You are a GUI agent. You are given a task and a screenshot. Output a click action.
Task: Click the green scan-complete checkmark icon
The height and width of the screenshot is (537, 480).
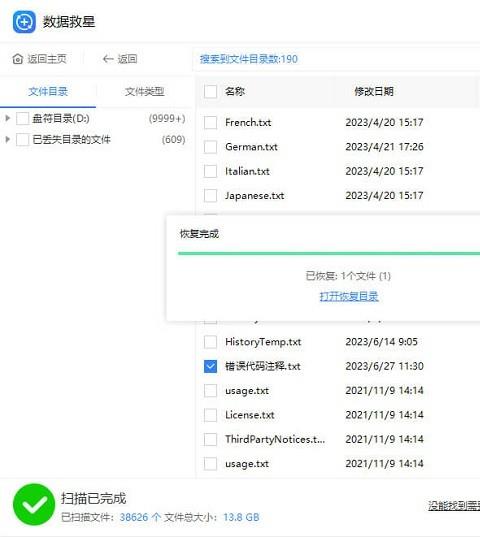coord(34,504)
